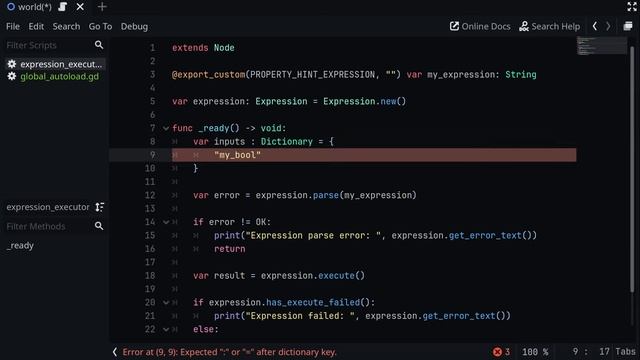Click the Filter Scripts search icon
This screenshot has width=640, height=360.
coord(99,45)
